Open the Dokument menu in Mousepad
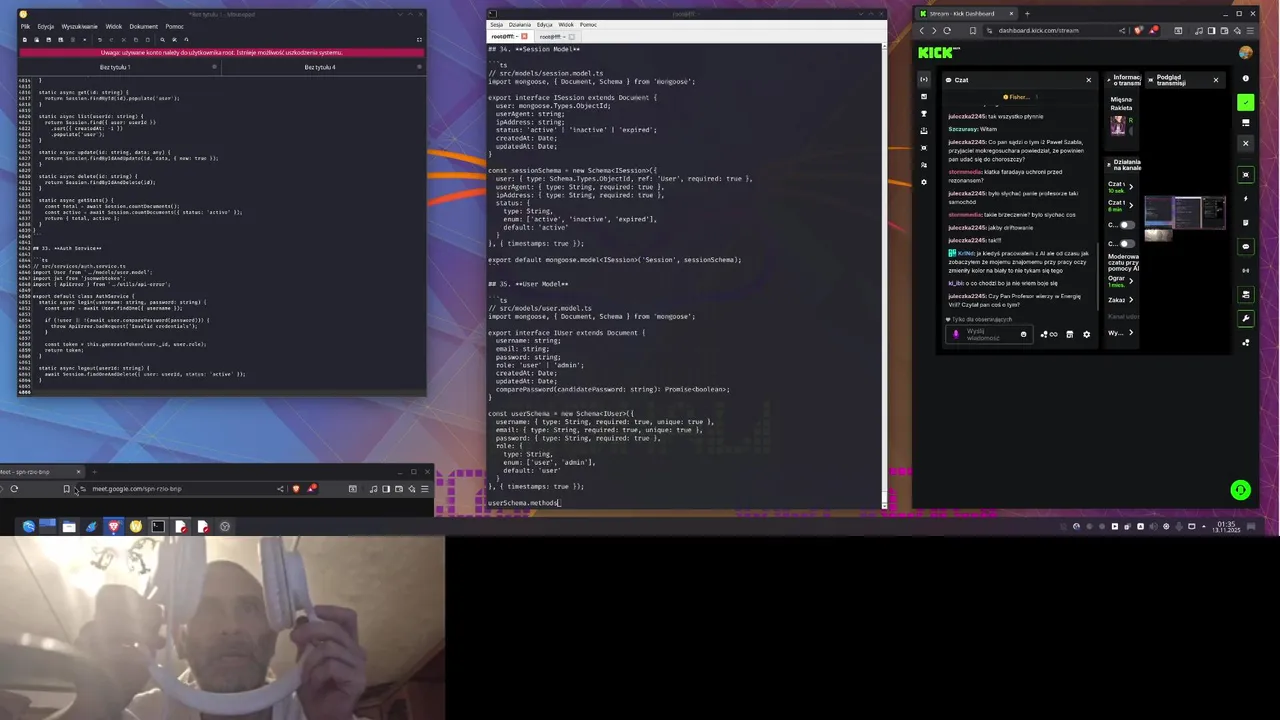1280x720 pixels. point(144,26)
